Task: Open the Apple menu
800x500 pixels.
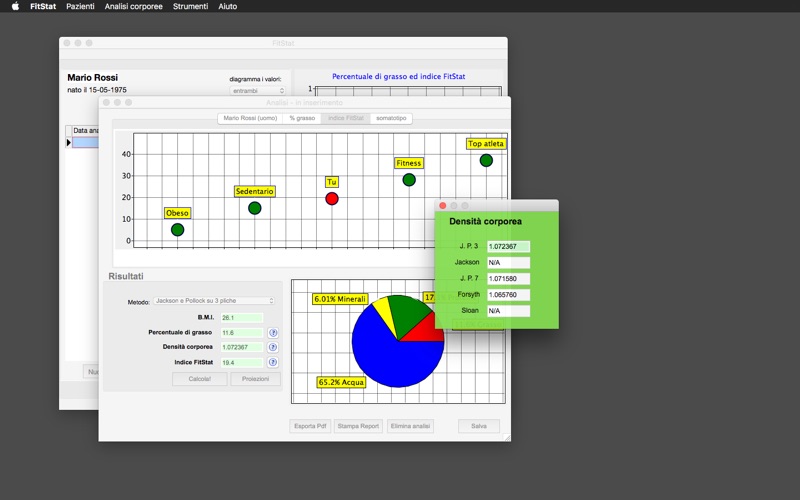Action: coord(15,6)
